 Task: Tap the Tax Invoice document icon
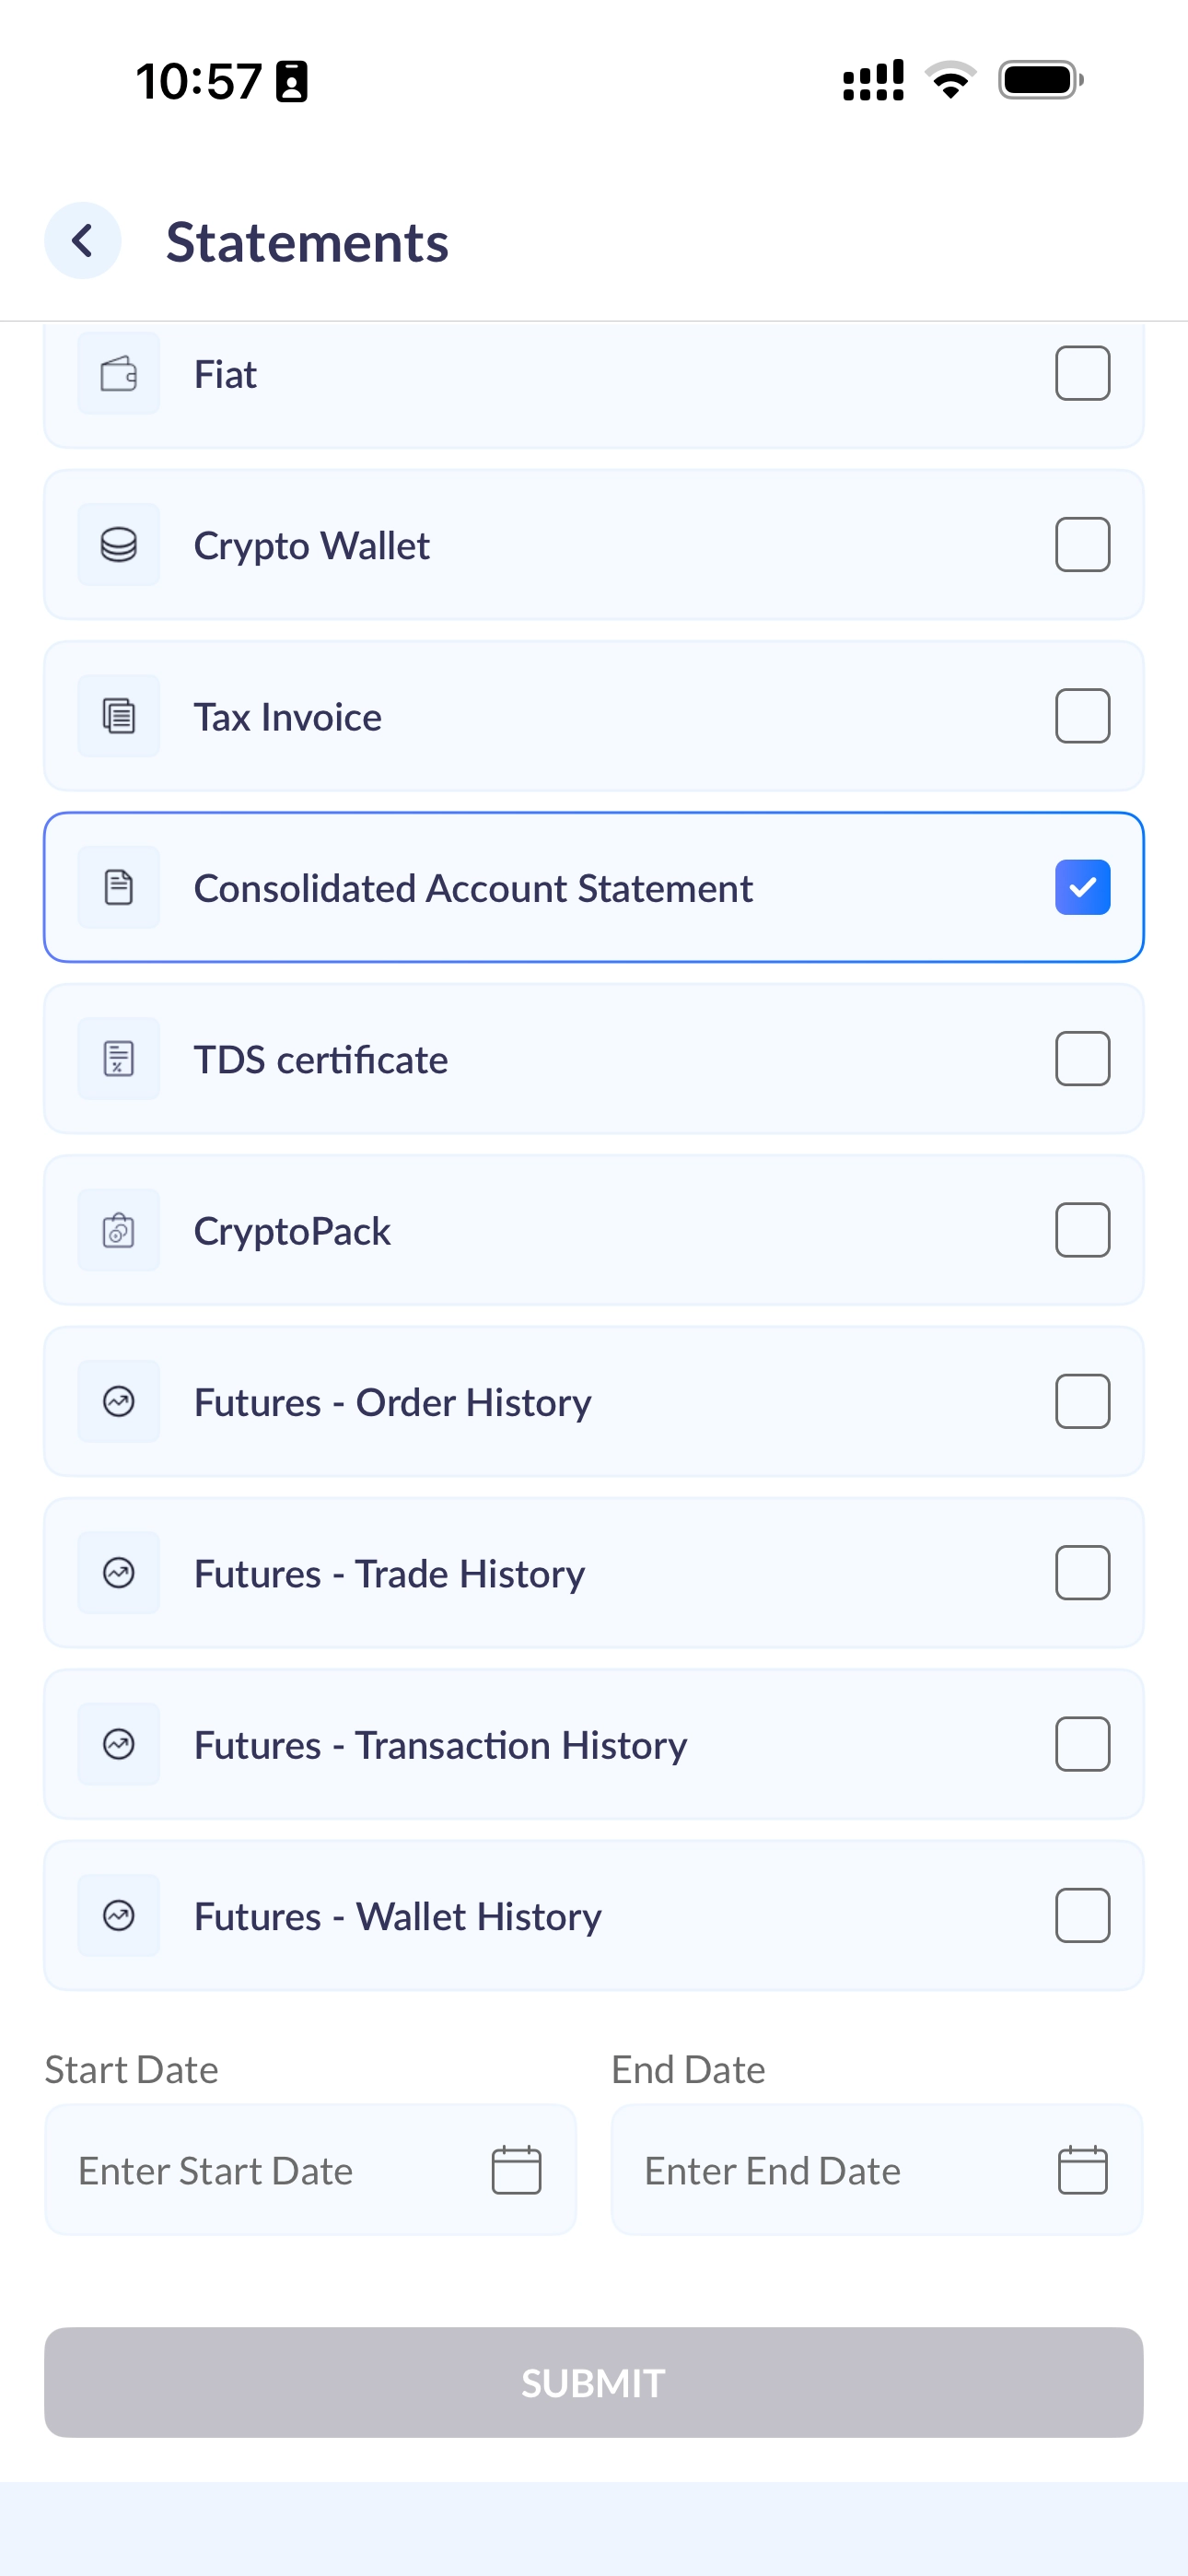(119, 716)
